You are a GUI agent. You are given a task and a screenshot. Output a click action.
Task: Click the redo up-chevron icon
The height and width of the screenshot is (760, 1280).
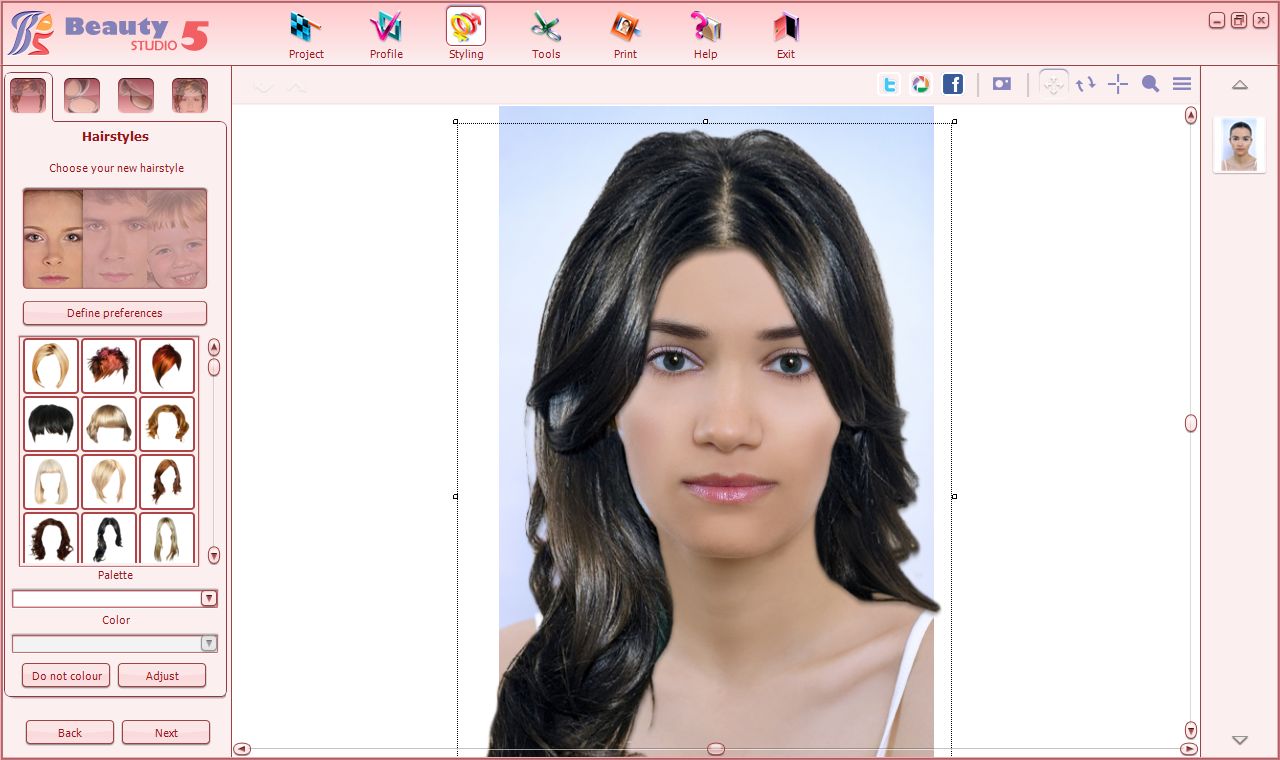pyautogui.click(x=296, y=88)
